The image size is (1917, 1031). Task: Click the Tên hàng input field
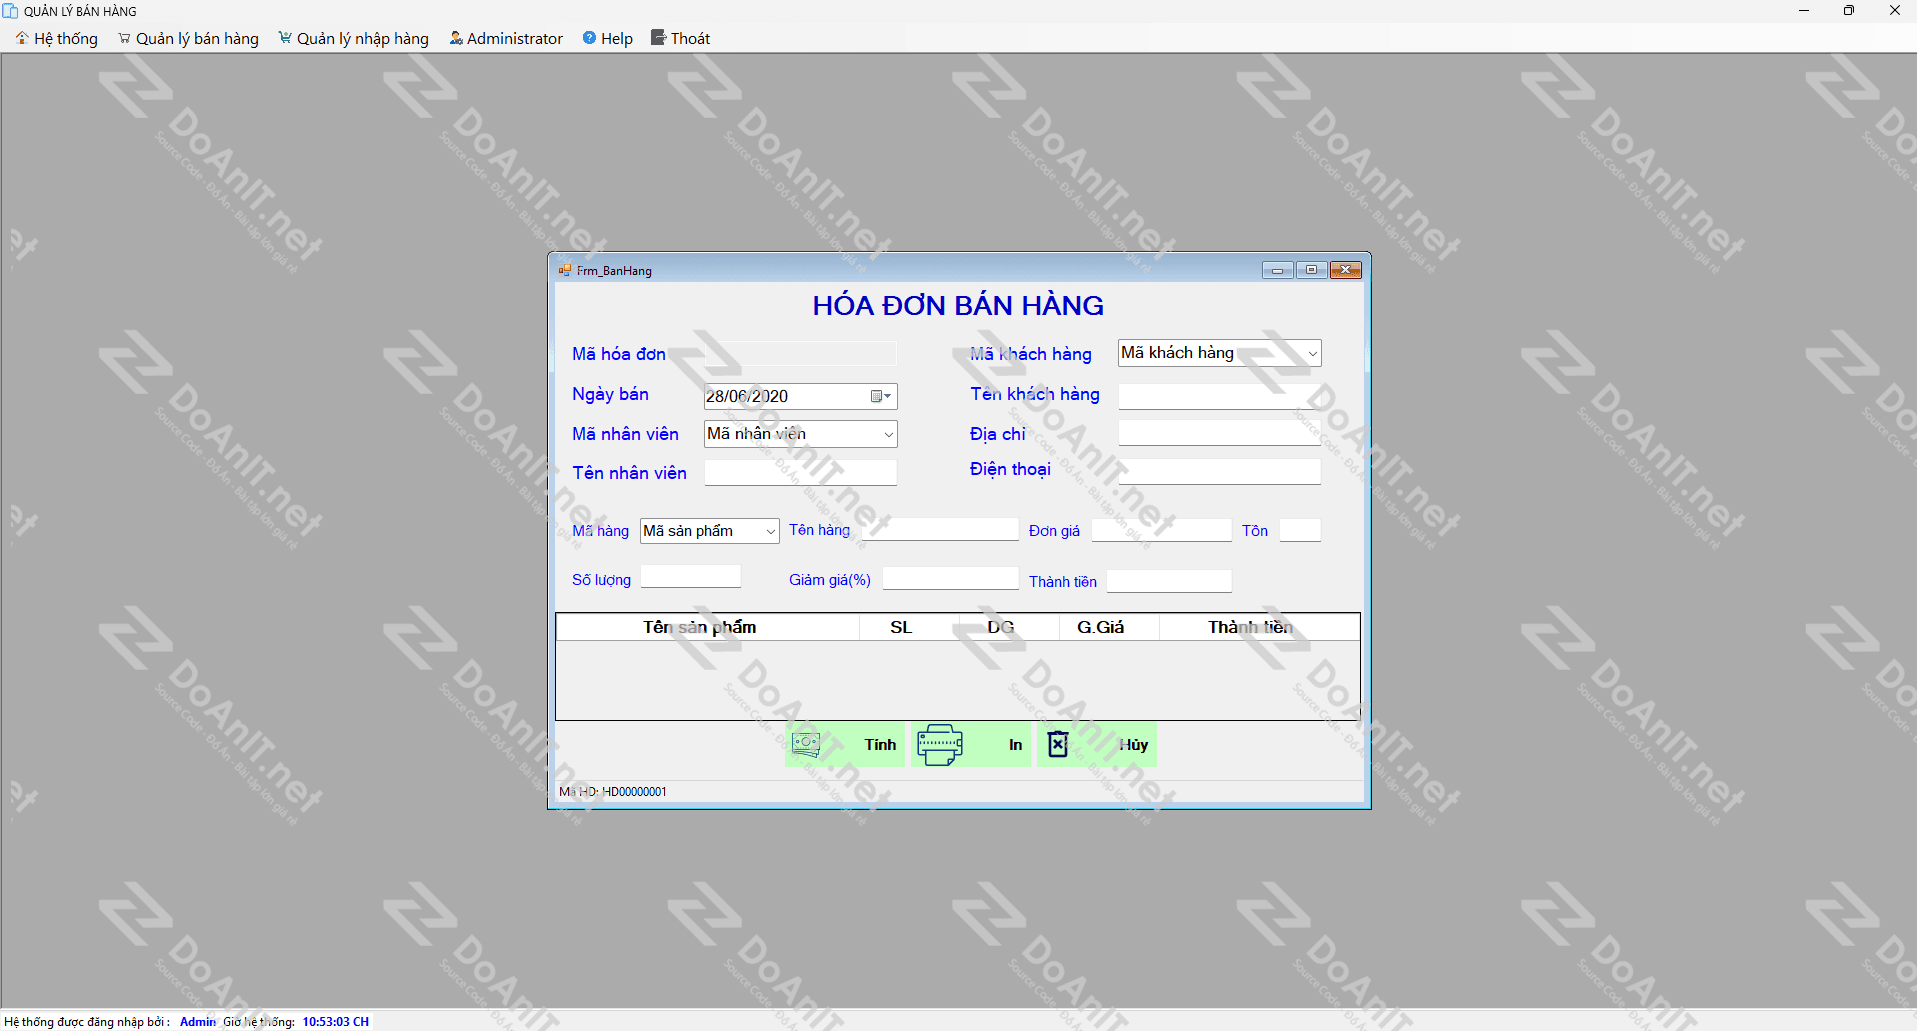[x=941, y=529]
